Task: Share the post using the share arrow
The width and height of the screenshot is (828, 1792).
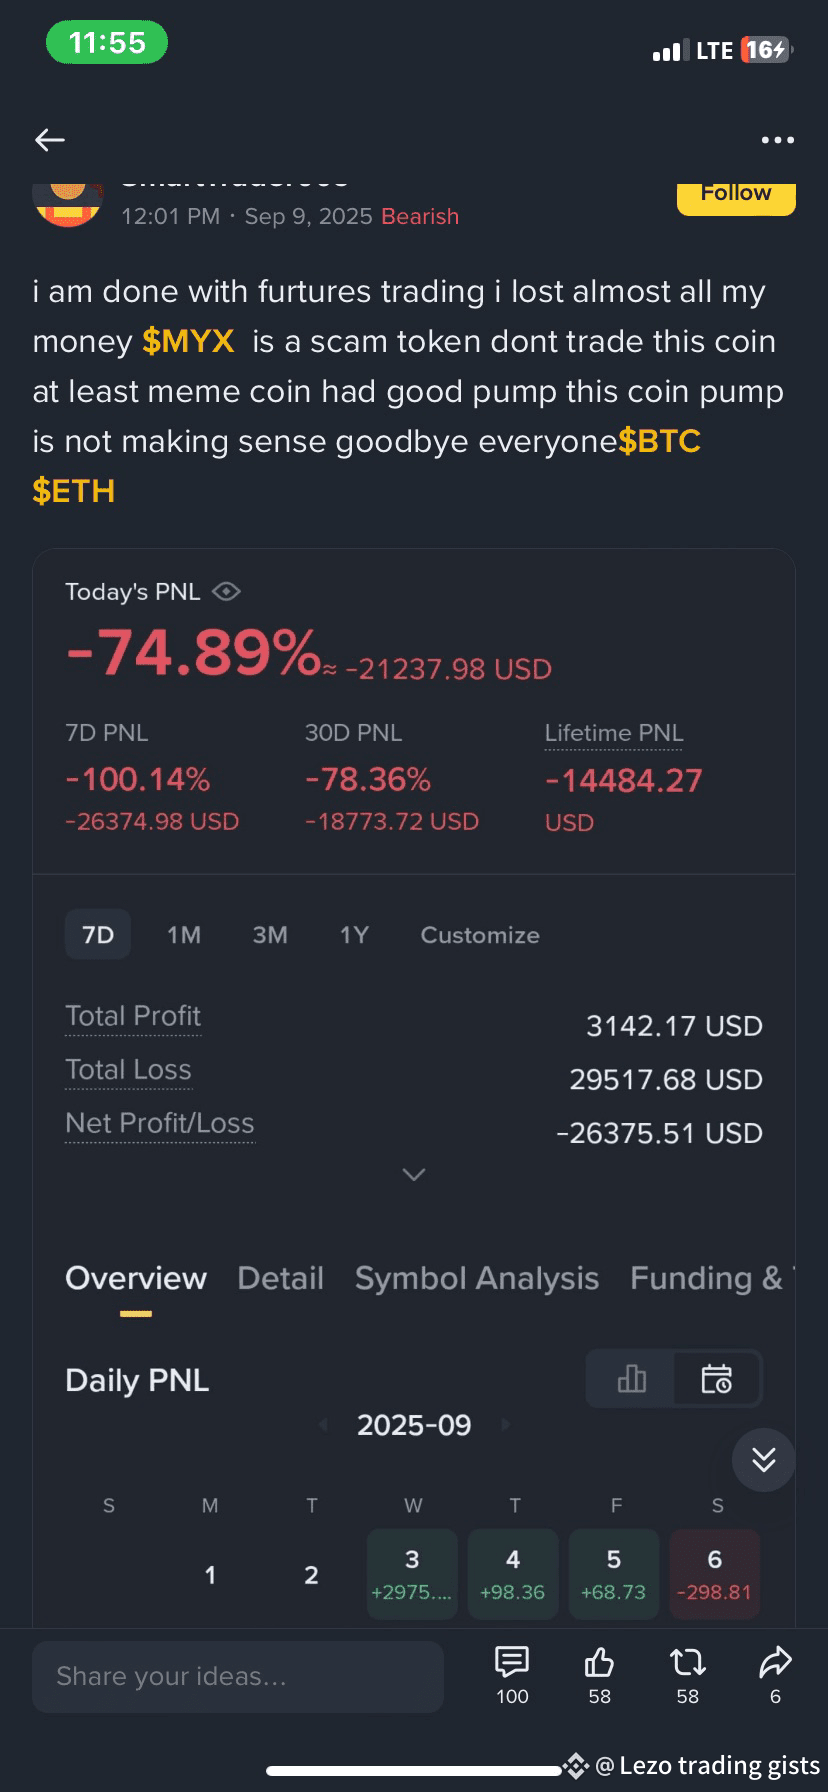Action: (775, 1662)
